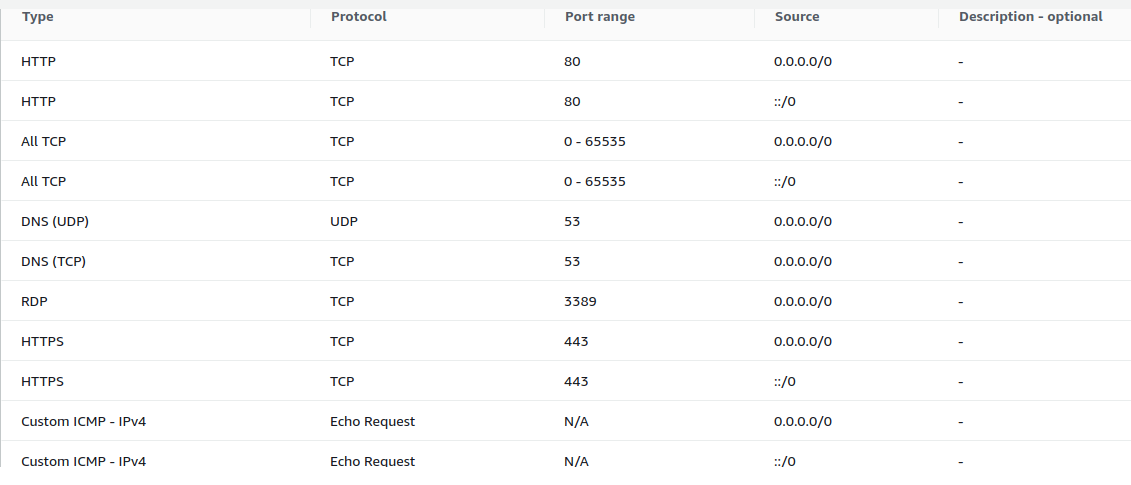The image size is (1131, 485).
Task: Select the Custom ICMP - IPv4 rule for 0.0.0.0/0
Action: click(566, 421)
